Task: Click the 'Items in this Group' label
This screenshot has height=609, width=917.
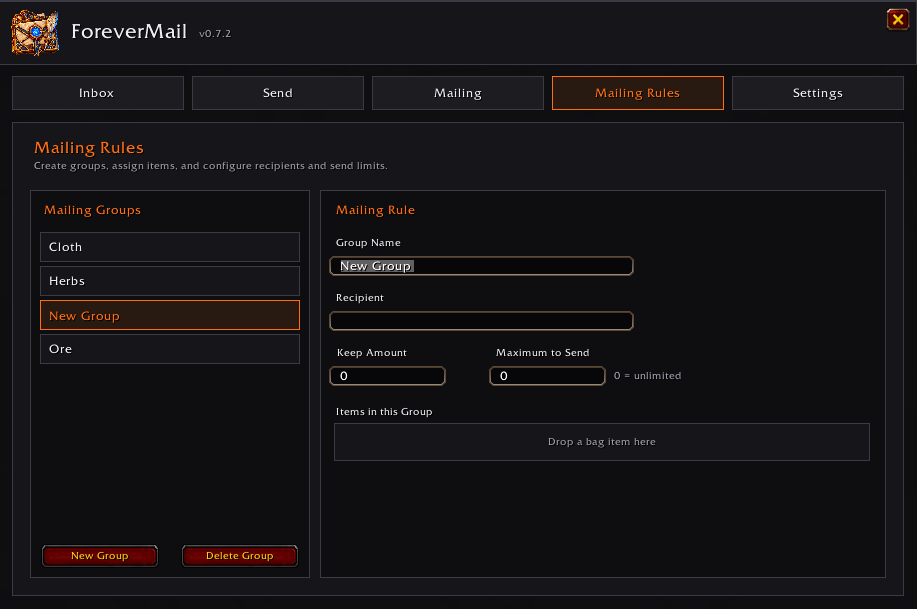Action: pyautogui.click(x=384, y=412)
